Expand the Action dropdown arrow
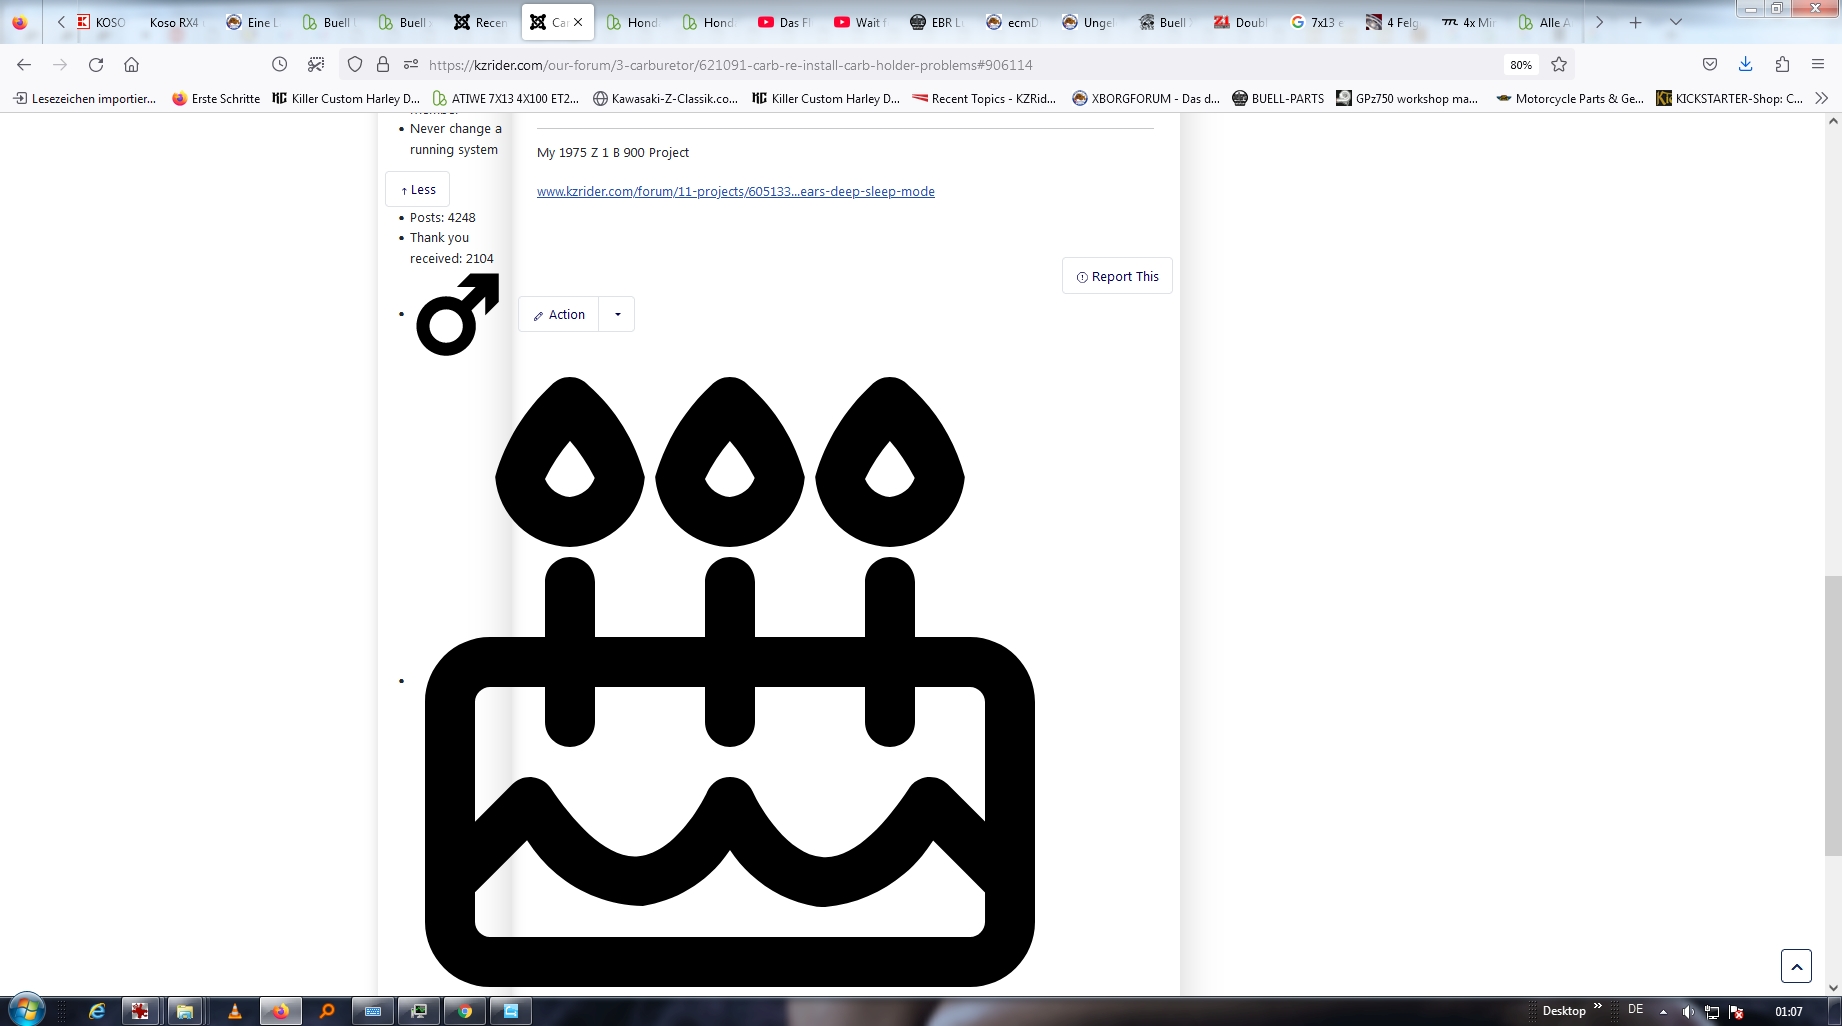1842x1026 pixels. (x=617, y=315)
